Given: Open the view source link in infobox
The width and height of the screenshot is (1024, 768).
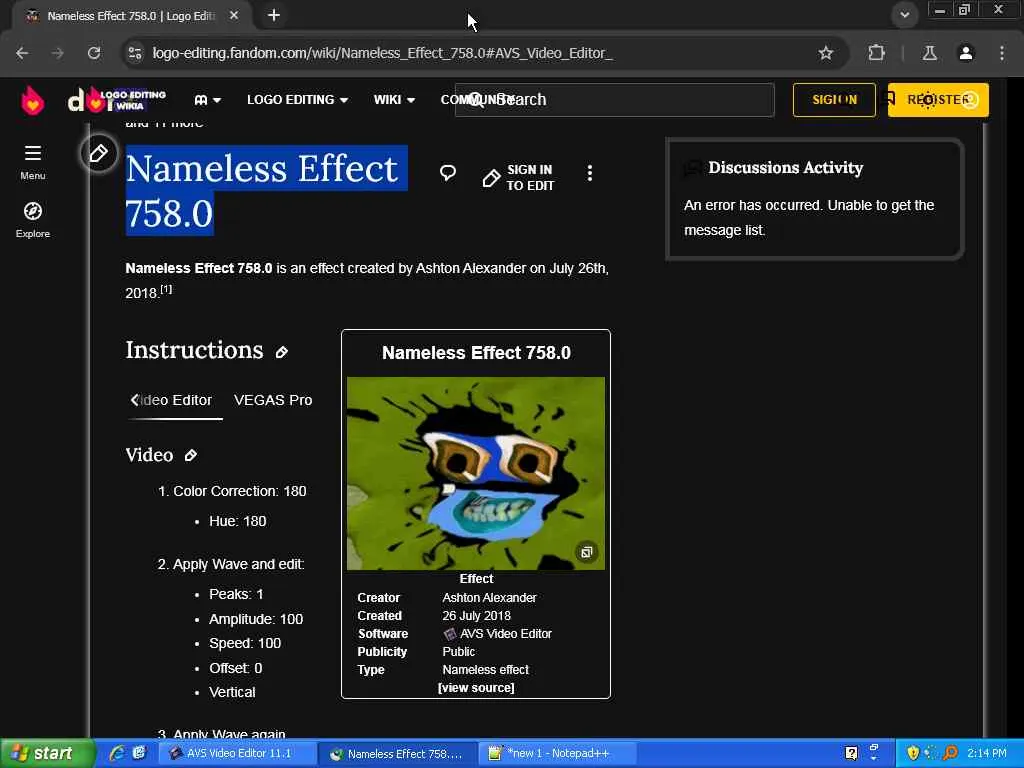Looking at the screenshot, I should tap(476, 688).
